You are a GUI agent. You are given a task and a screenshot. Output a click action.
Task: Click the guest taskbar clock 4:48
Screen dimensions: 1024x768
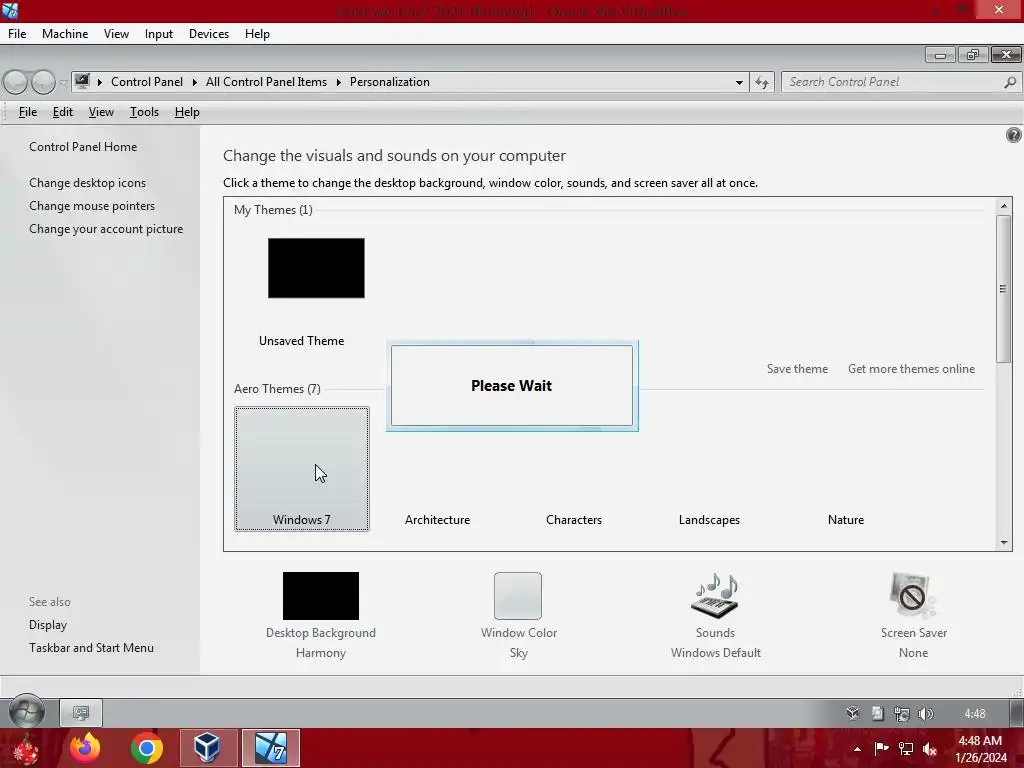coord(974,714)
